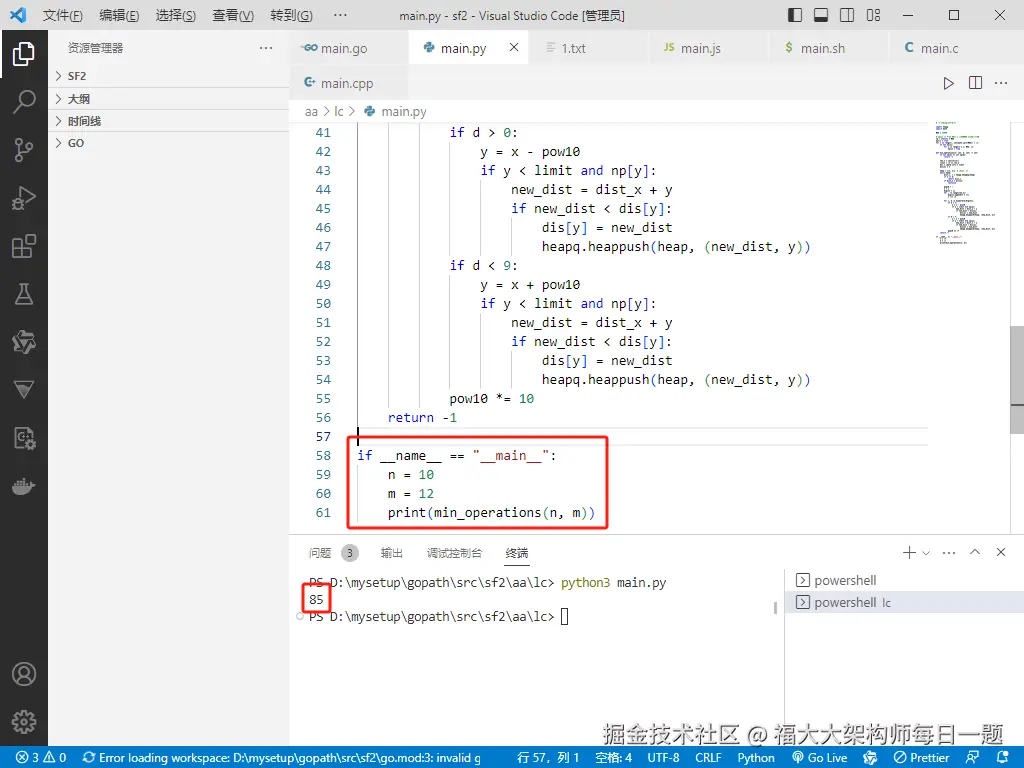Screen dimensions: 1024x768
Task: Close the terminal panel
Action: point(1001,552)
